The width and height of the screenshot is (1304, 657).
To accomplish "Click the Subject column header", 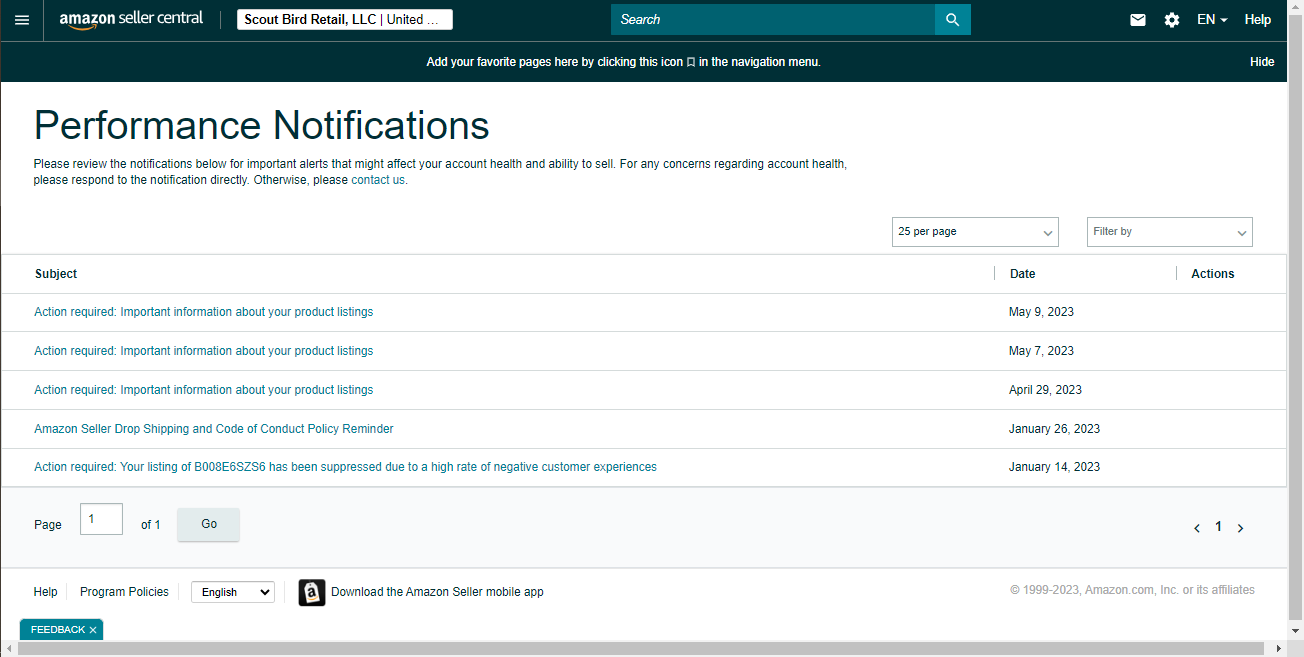I will (x=56, y=274).
